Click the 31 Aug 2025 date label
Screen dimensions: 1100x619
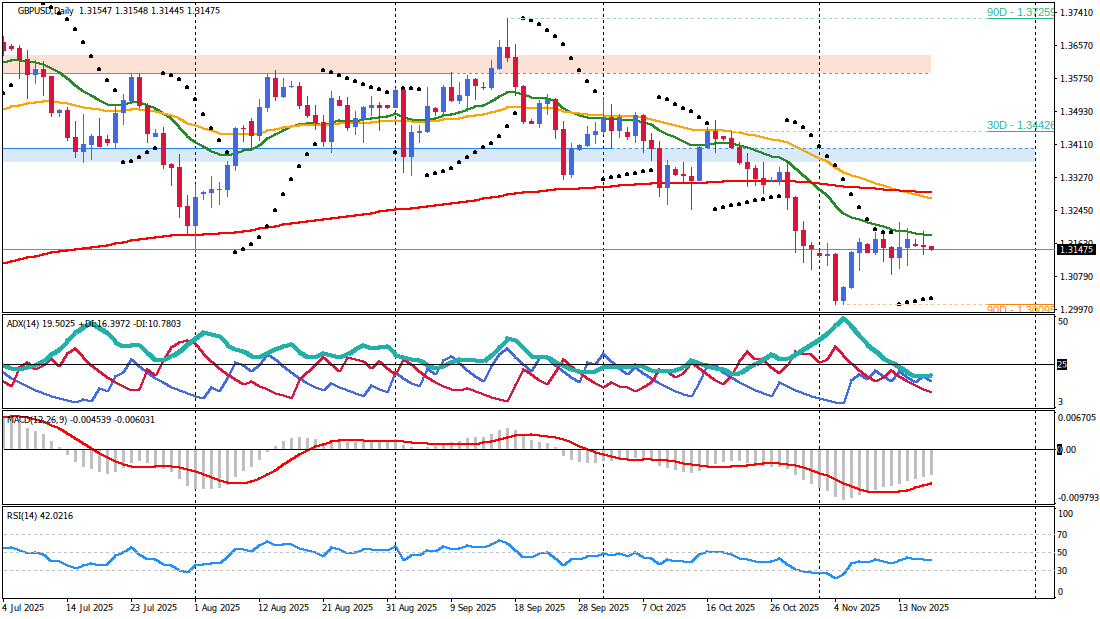412,608
